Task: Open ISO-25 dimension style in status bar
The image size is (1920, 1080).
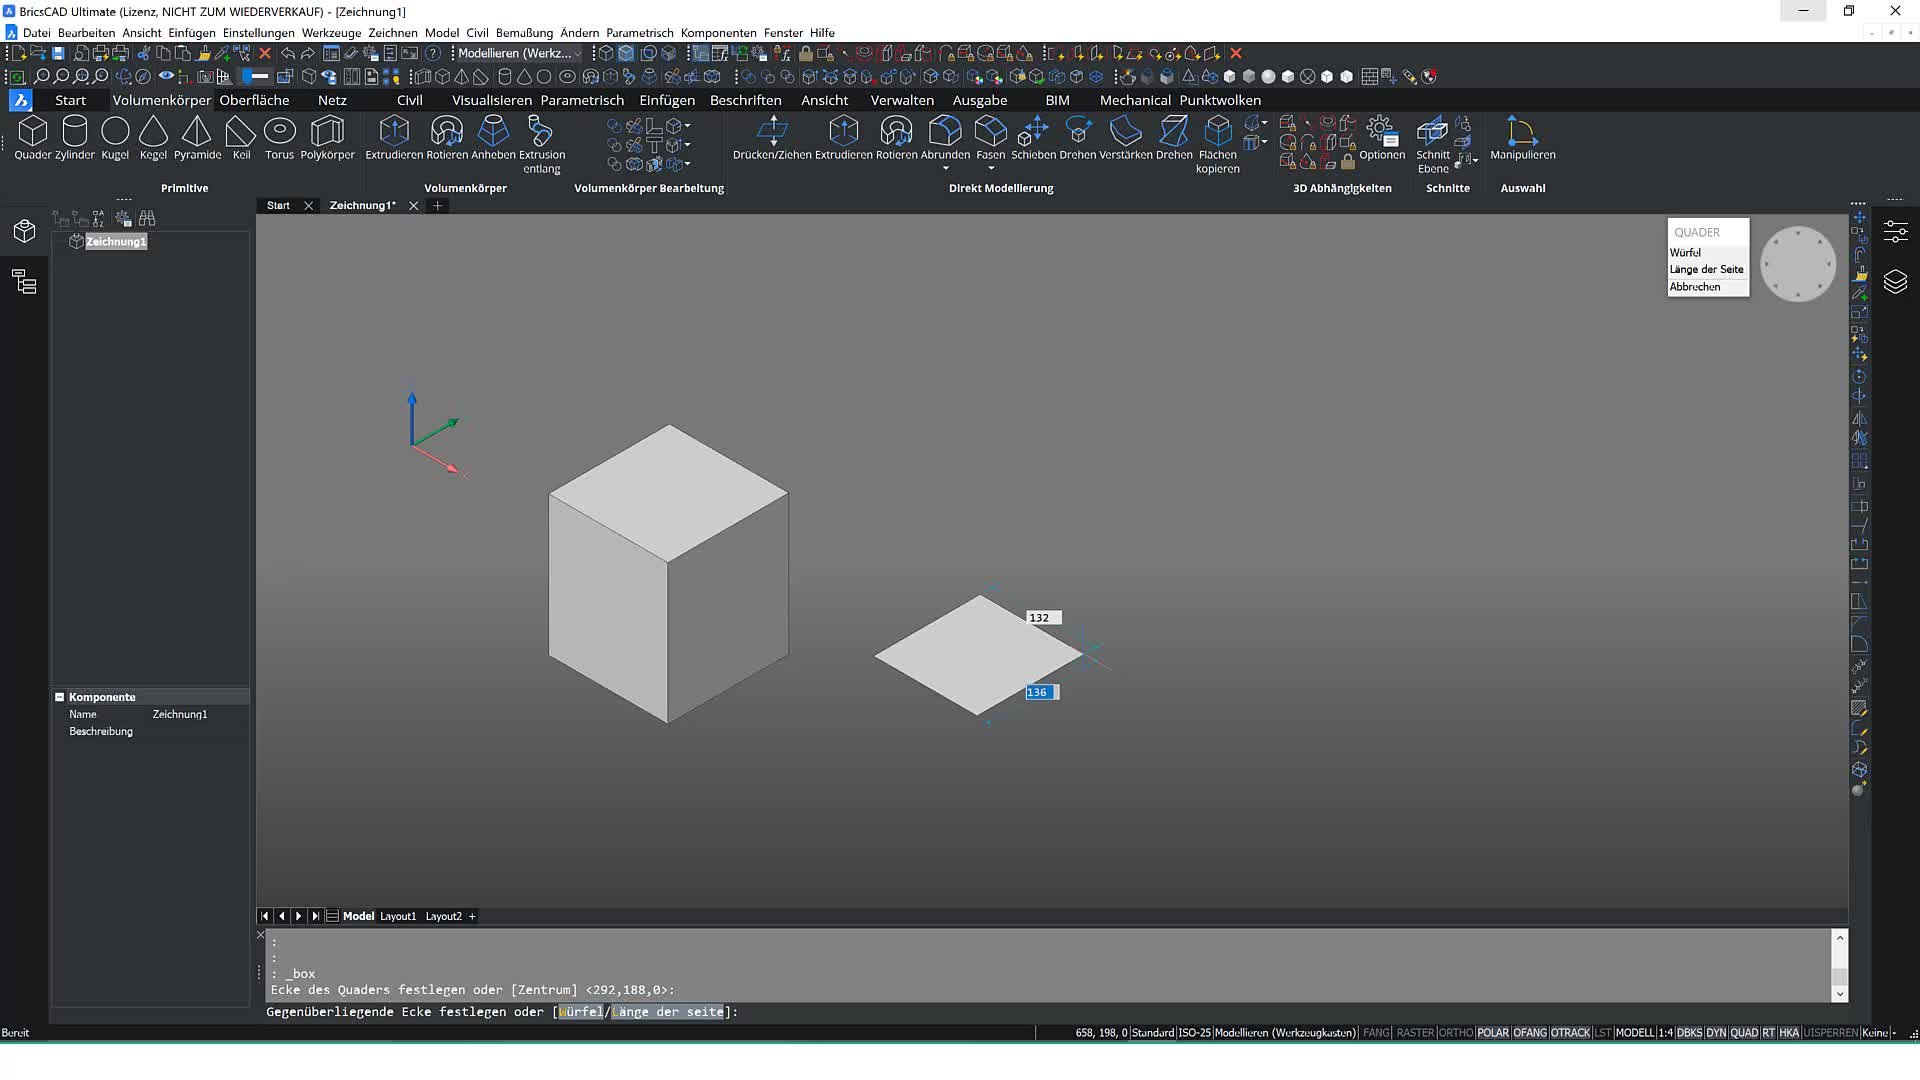Action: [1194, 1033]
